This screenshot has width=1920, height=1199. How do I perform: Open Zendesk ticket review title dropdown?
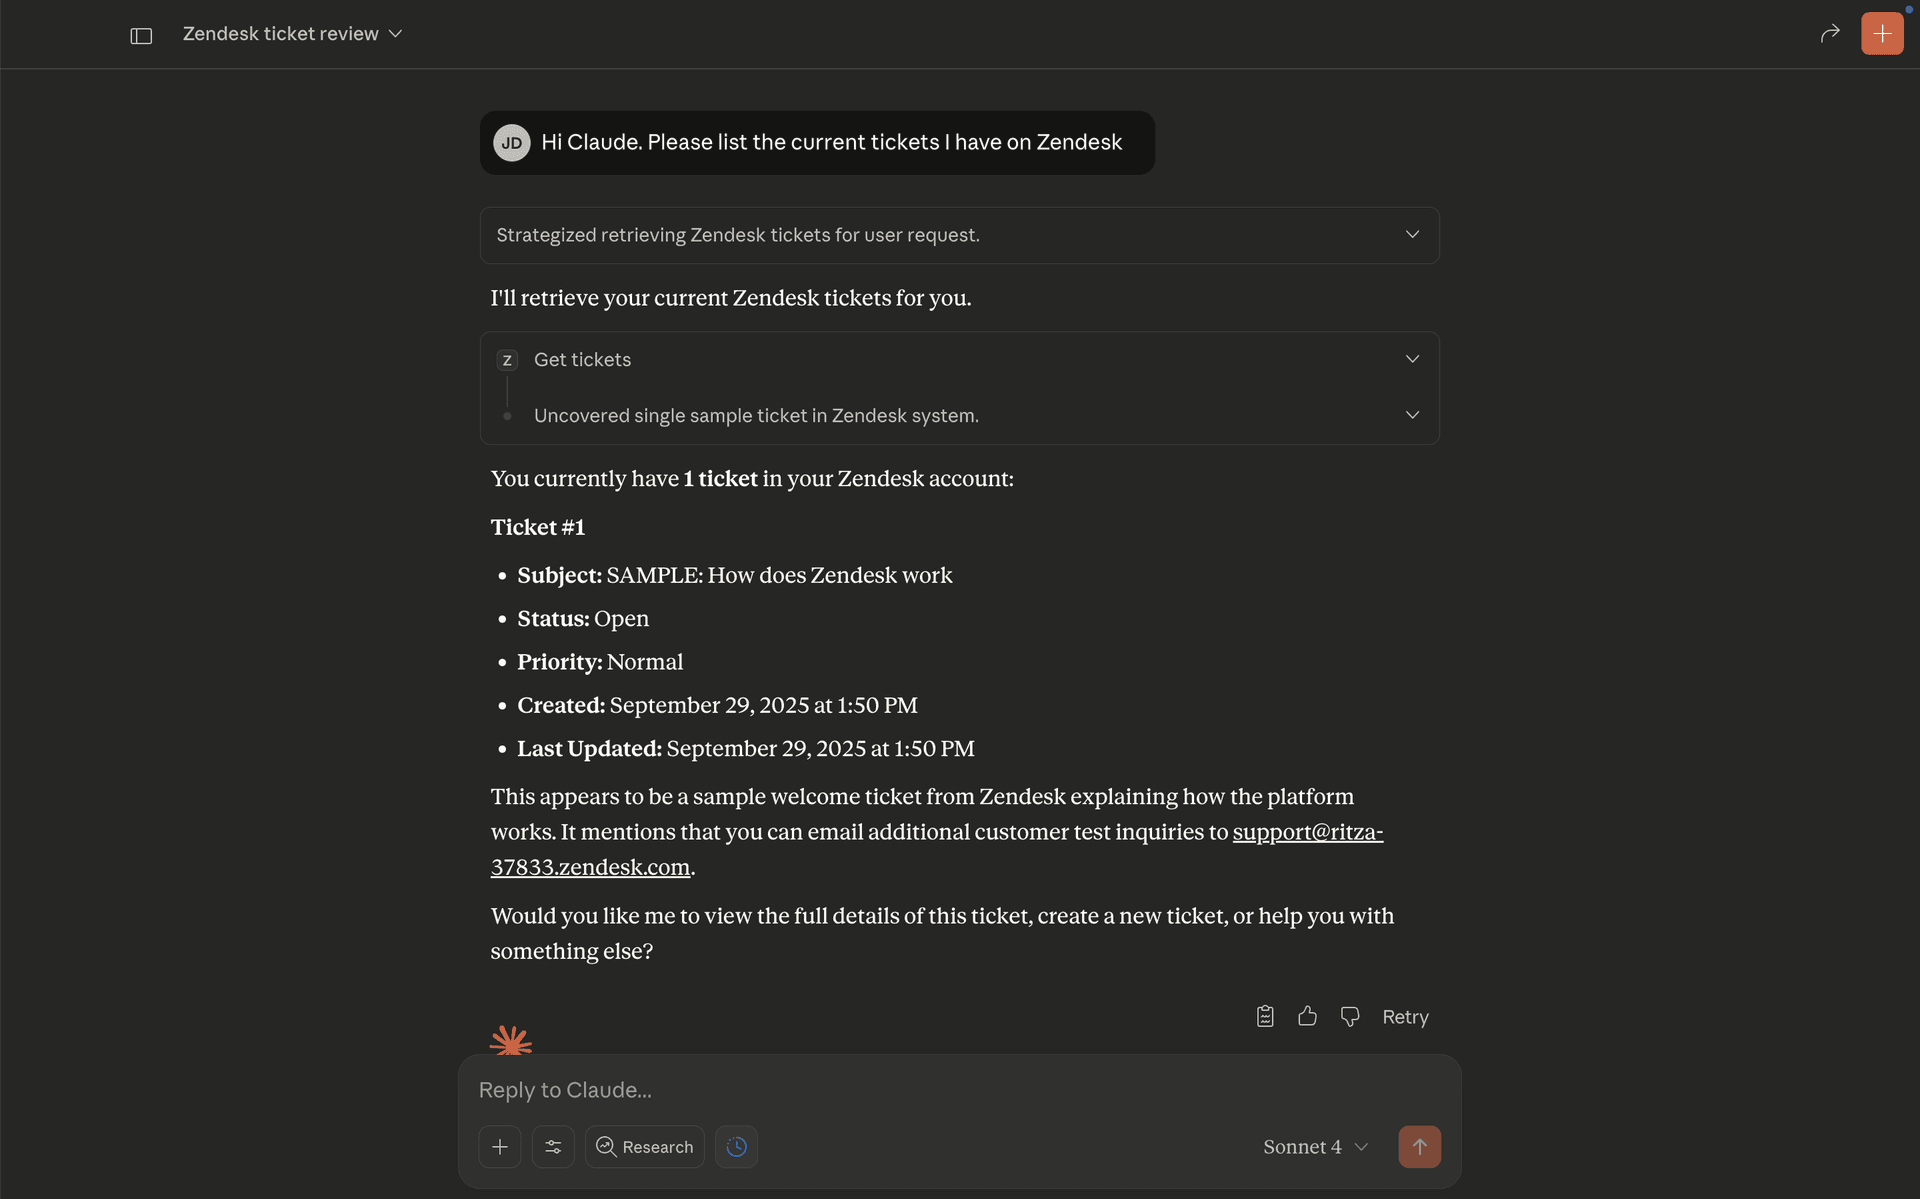[292, 34]
